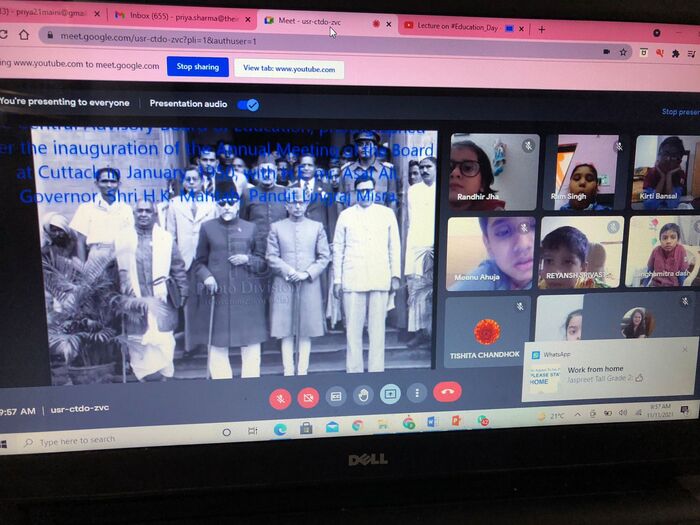This screenshot has width=700, height=525.
Task: Open Mail app from taskbar
Action: [332, 427]
